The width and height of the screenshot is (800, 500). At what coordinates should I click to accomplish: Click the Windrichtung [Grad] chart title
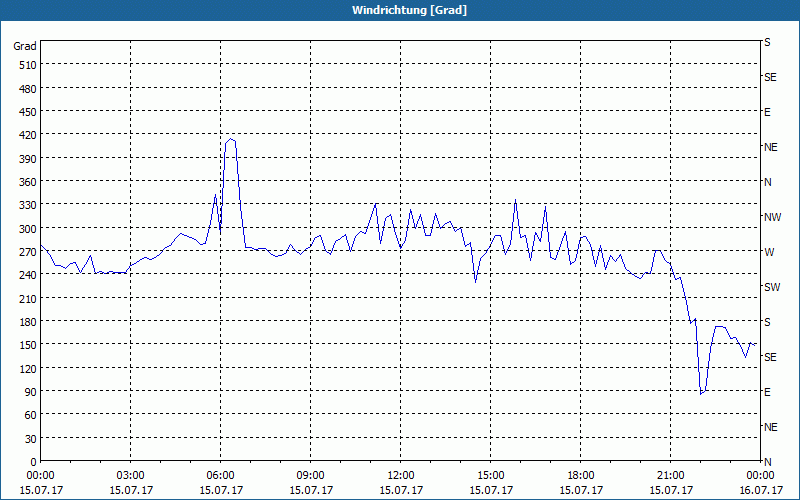click(x=409, y=10)
